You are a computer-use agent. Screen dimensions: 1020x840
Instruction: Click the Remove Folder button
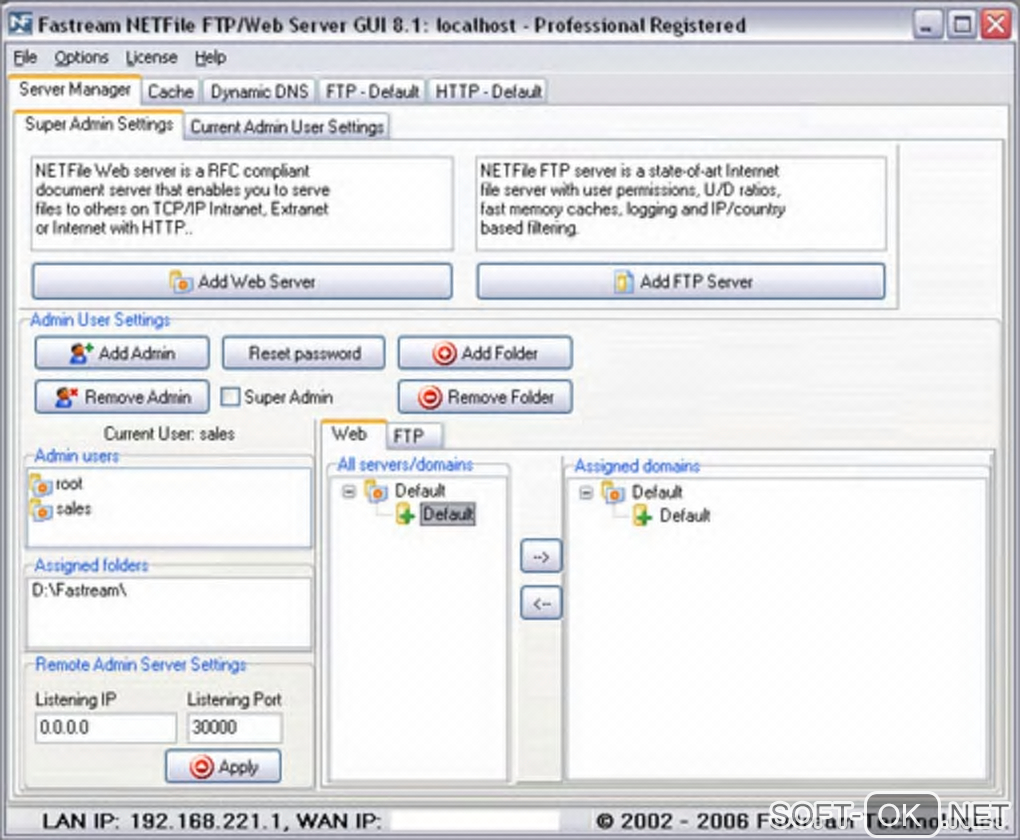[485, 396]
